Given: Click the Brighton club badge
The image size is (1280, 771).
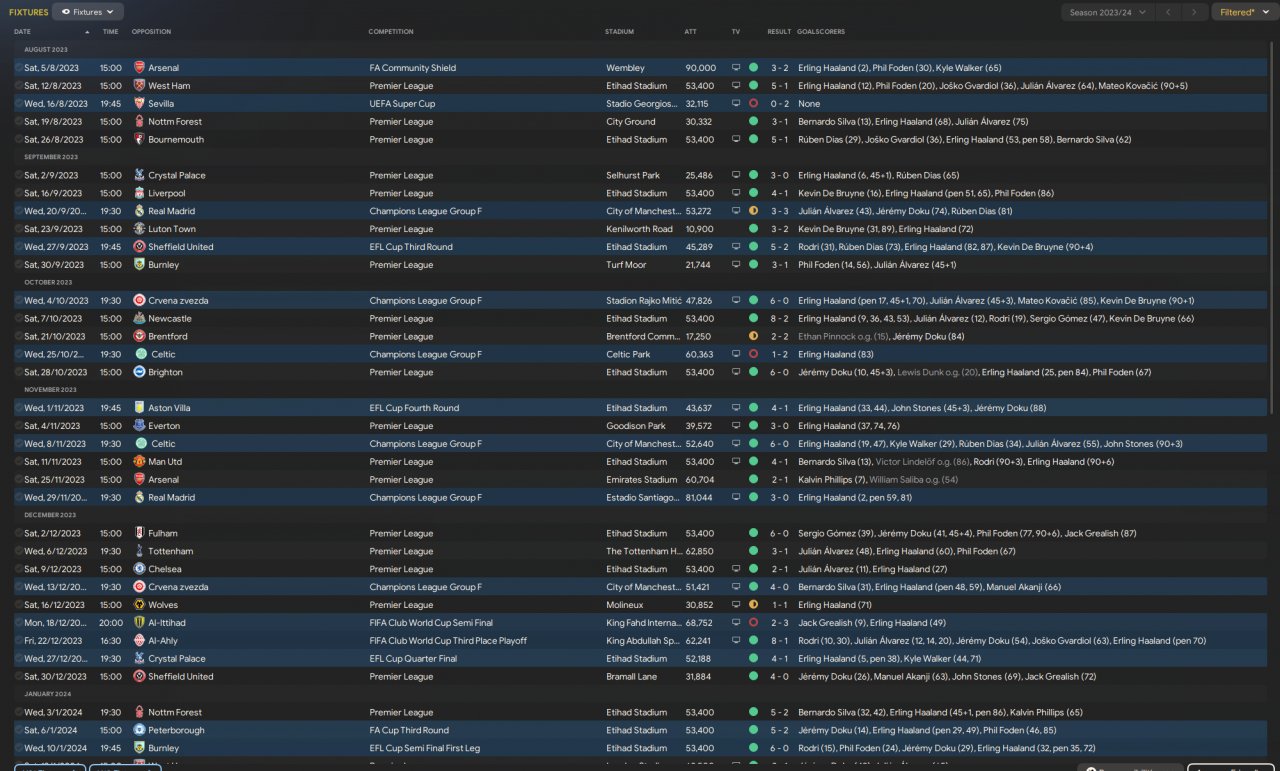Looking at the screenshot, I should pos(139,373).
